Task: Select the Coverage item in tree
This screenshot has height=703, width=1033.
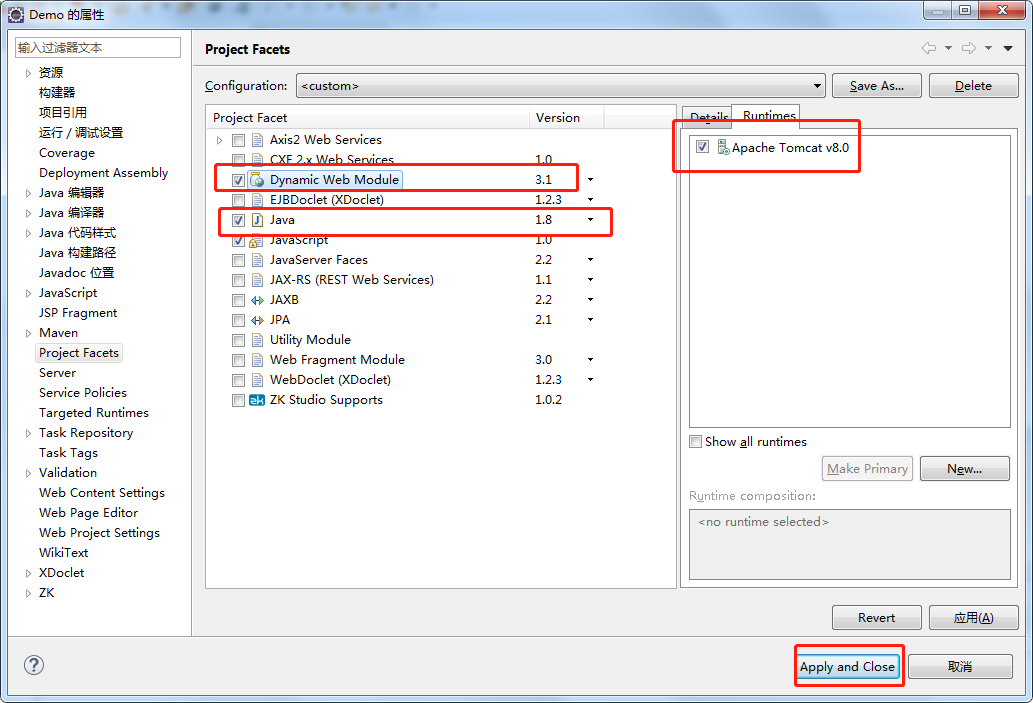Action: point(67,153)
